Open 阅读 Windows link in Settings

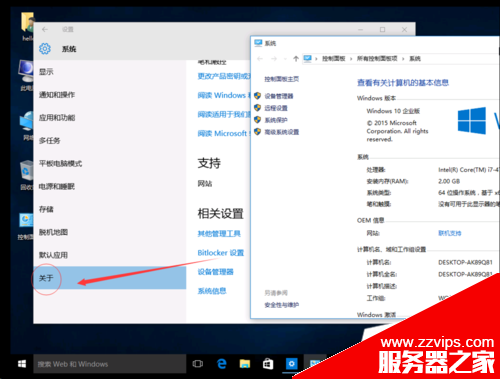tap(224, 95)
